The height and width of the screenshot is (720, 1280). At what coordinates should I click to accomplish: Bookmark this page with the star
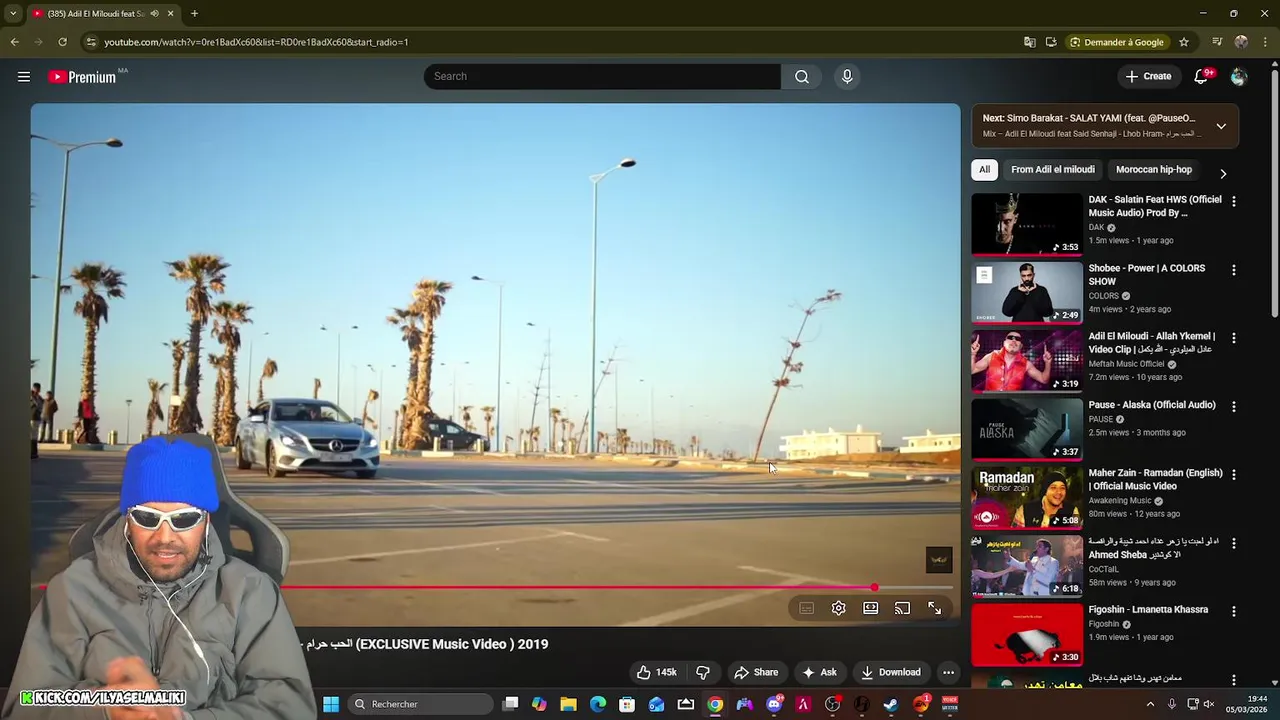[1184, 42]
